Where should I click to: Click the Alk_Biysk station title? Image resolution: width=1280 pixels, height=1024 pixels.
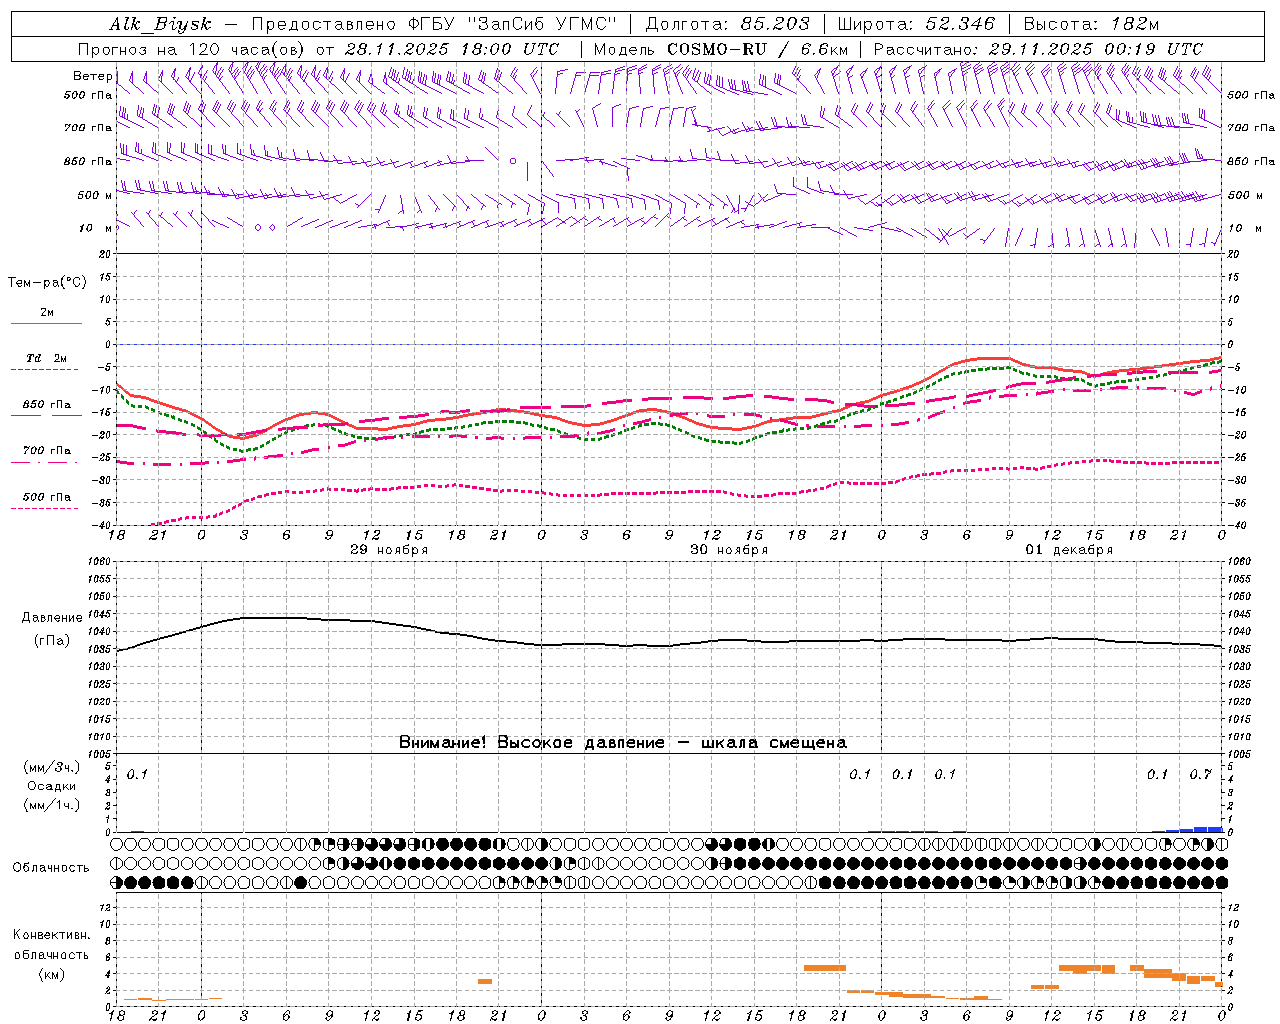(160, 24)
